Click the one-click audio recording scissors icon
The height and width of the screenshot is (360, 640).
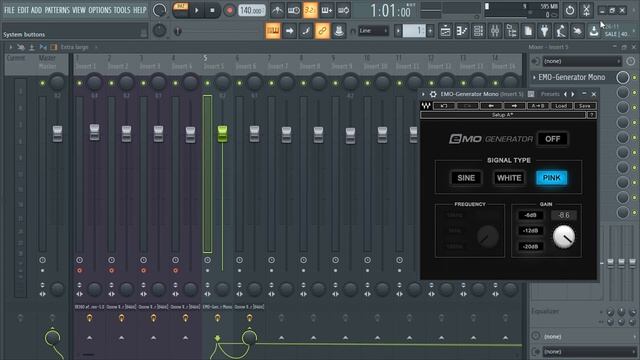click(586, 10)
